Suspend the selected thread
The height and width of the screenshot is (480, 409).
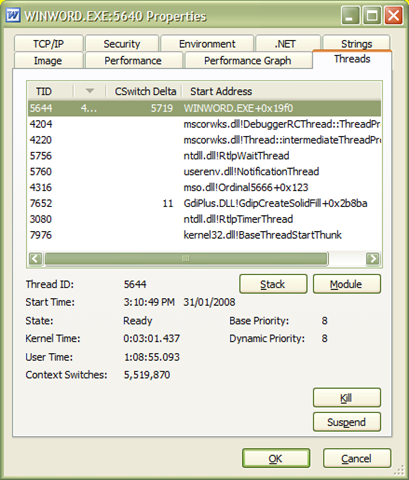[x=347, y=422]
